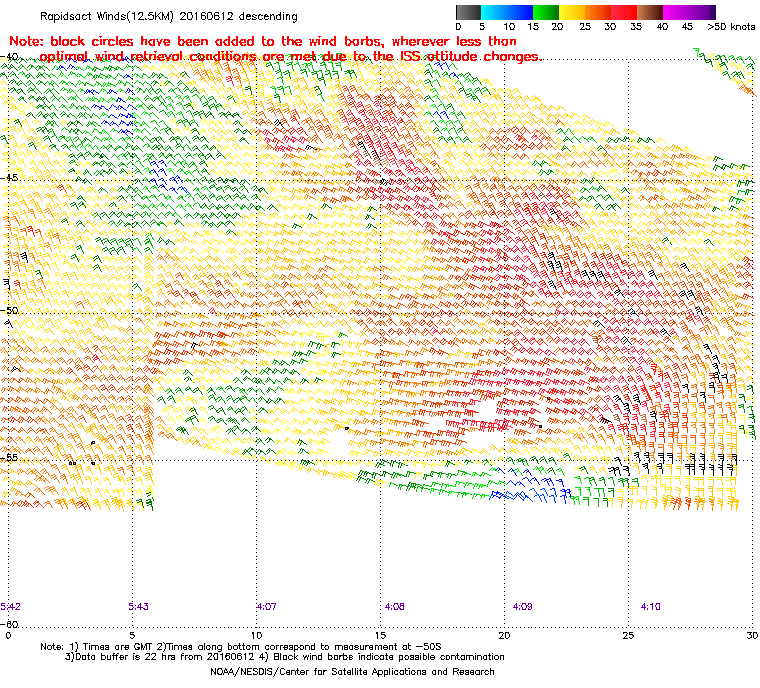Image resolution: width=760 pixels, height=688 pixels.
Task: Click the purple '4:07' time label
Action: tap(267, 607)
